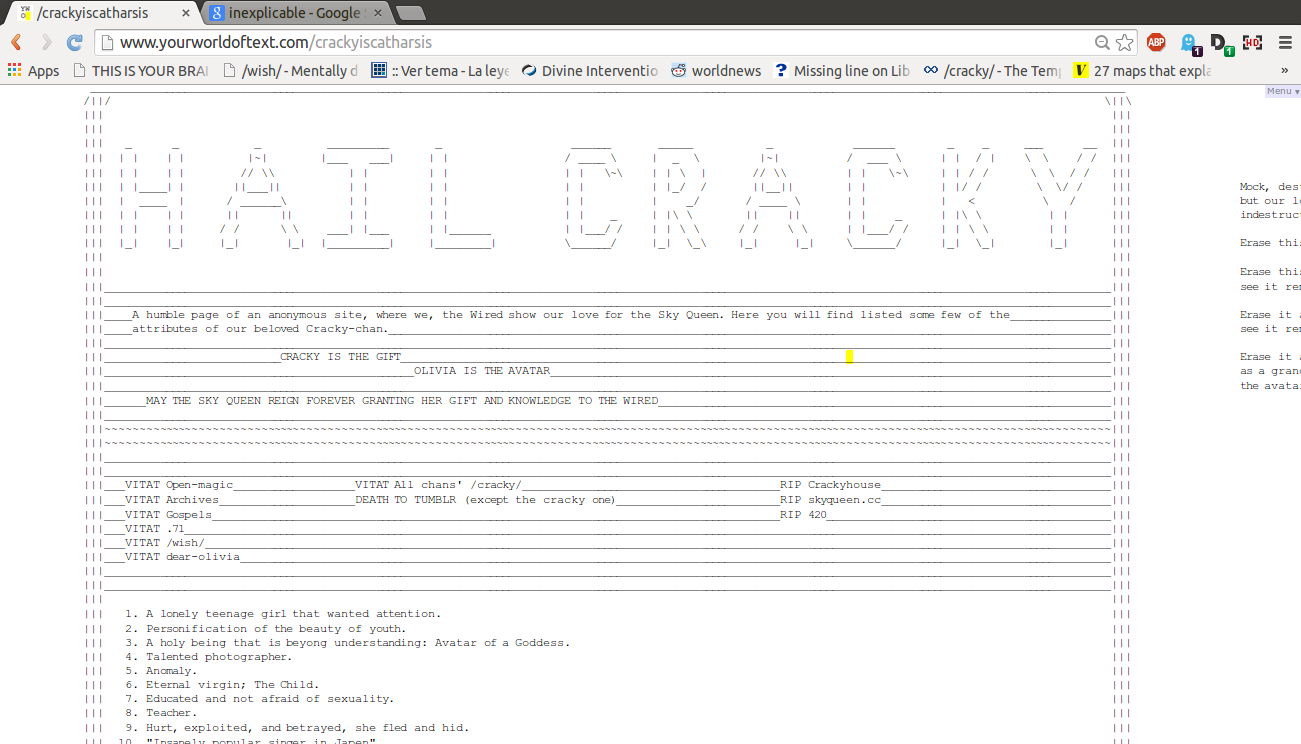The width and height of the screenshot is (1301, 744).
Task: Expand the page's Menu dropdown
Action: [x=1282, y=90]
